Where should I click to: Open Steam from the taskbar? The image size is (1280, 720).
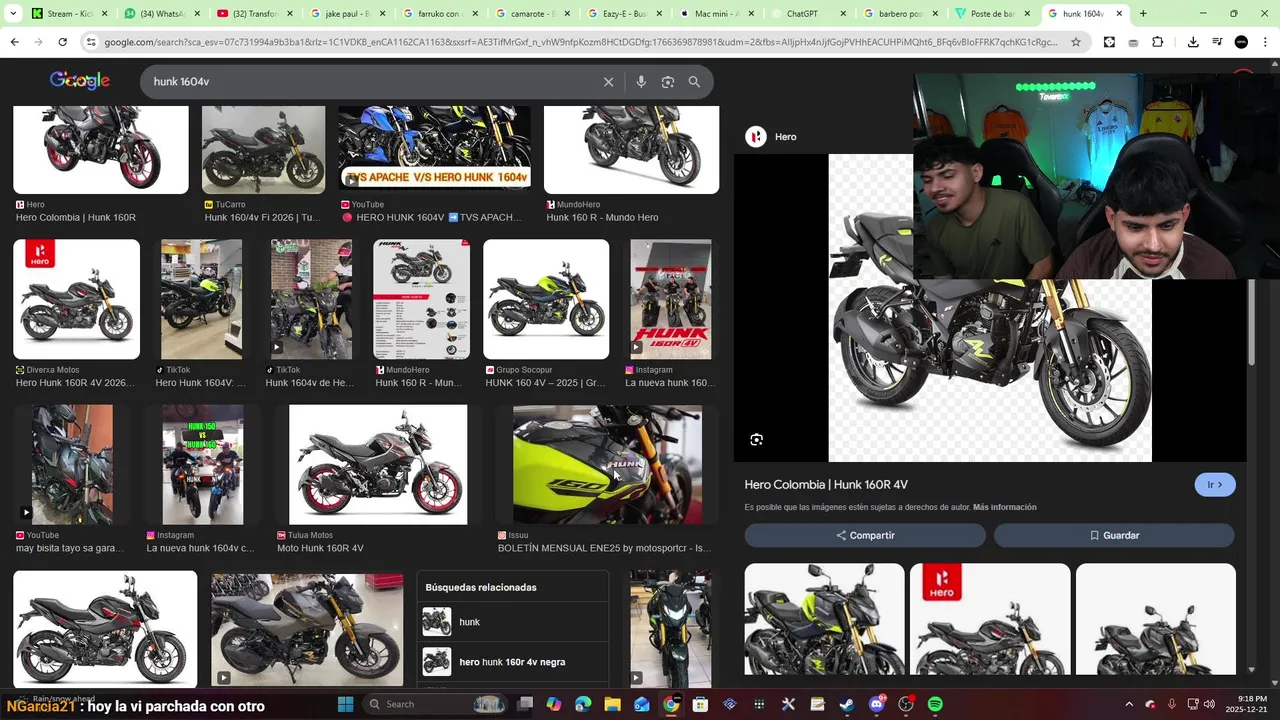(846, 704)
